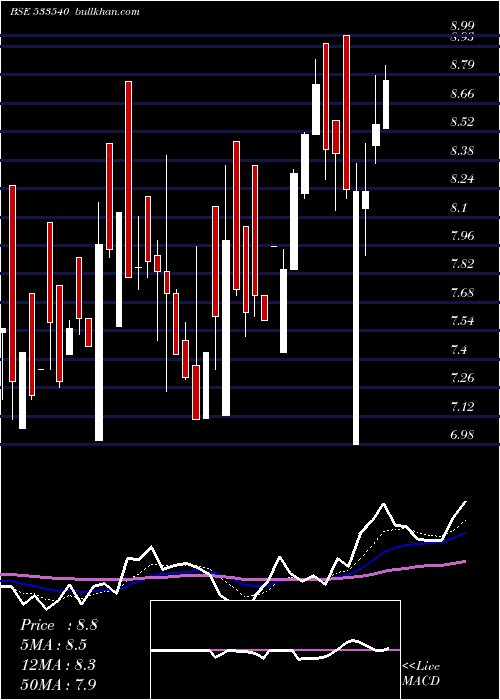Click the '12MA : 8.3' readout

58,664
